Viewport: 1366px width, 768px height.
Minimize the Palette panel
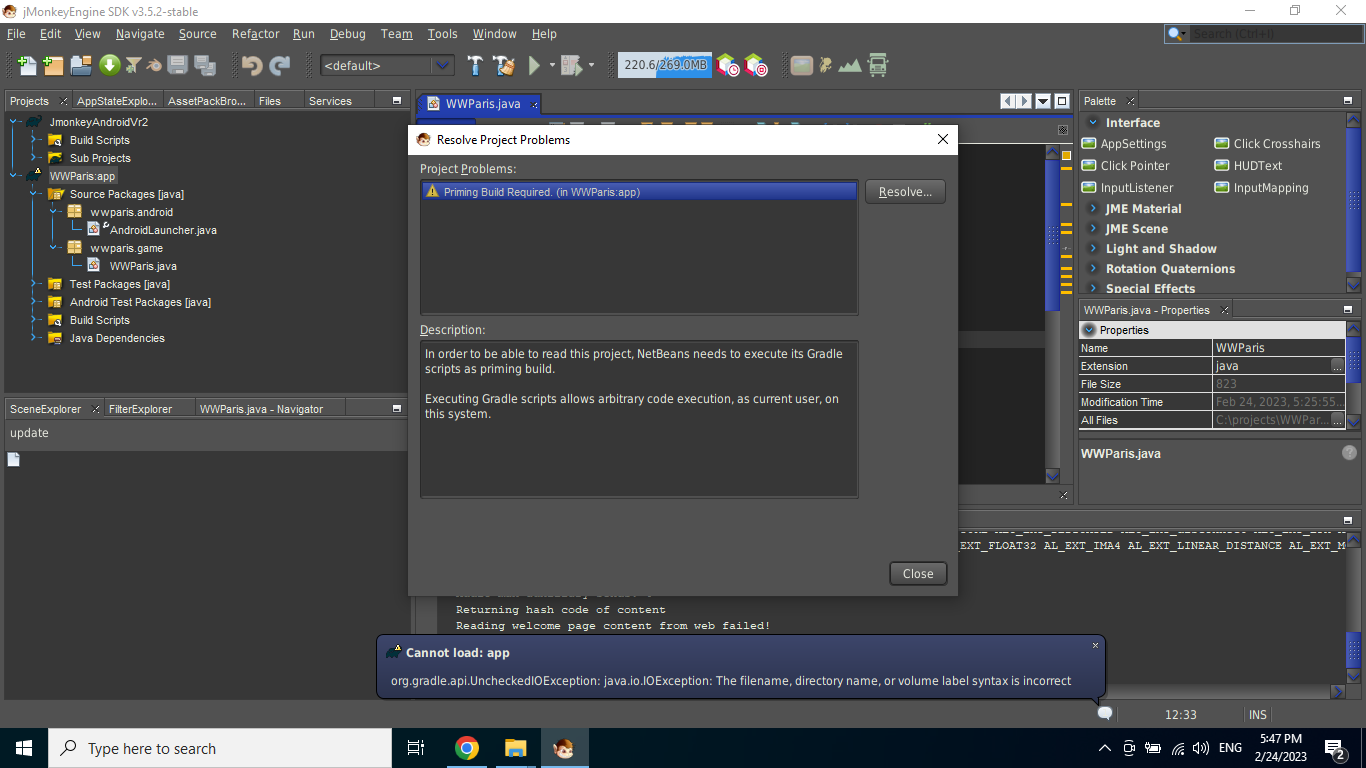1348,101
